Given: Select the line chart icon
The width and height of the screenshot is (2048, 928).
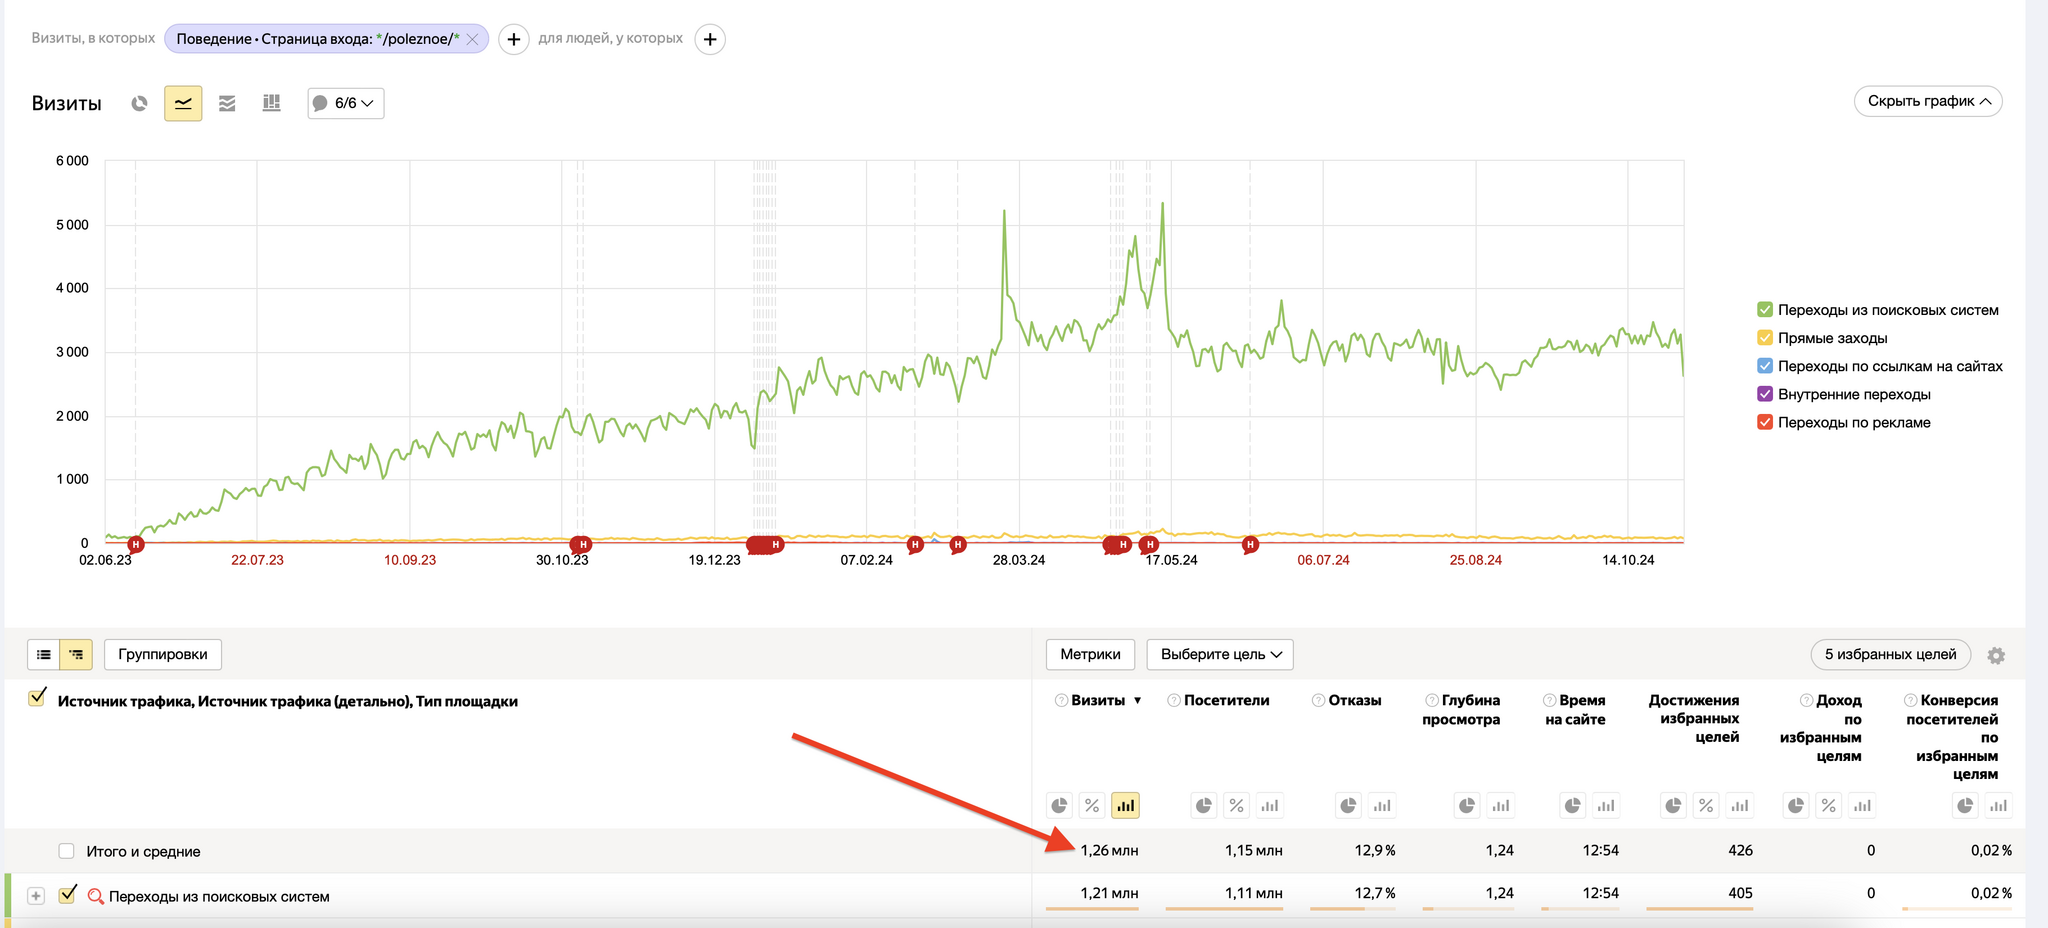Looking at the screenshot, I should point(183,103).
